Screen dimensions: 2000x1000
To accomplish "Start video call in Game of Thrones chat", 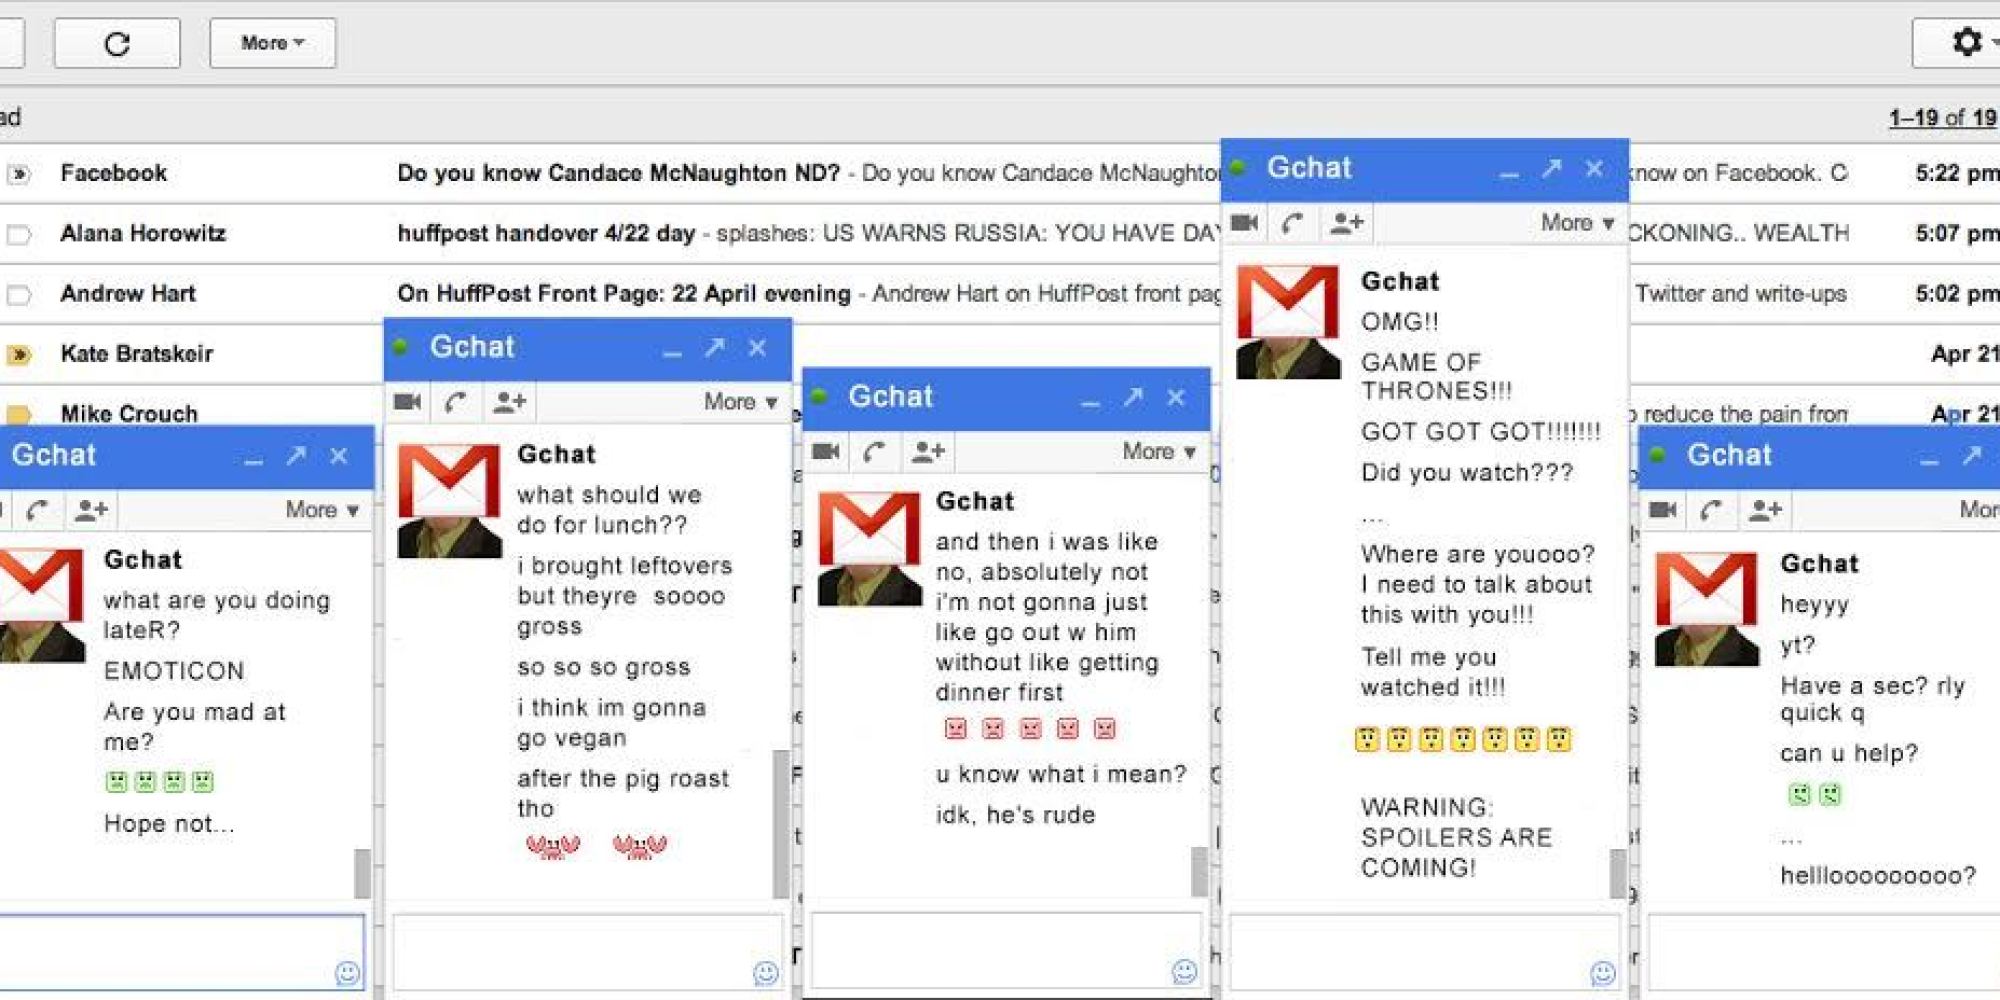I will pyautogui.click(x=1244, y=223).
